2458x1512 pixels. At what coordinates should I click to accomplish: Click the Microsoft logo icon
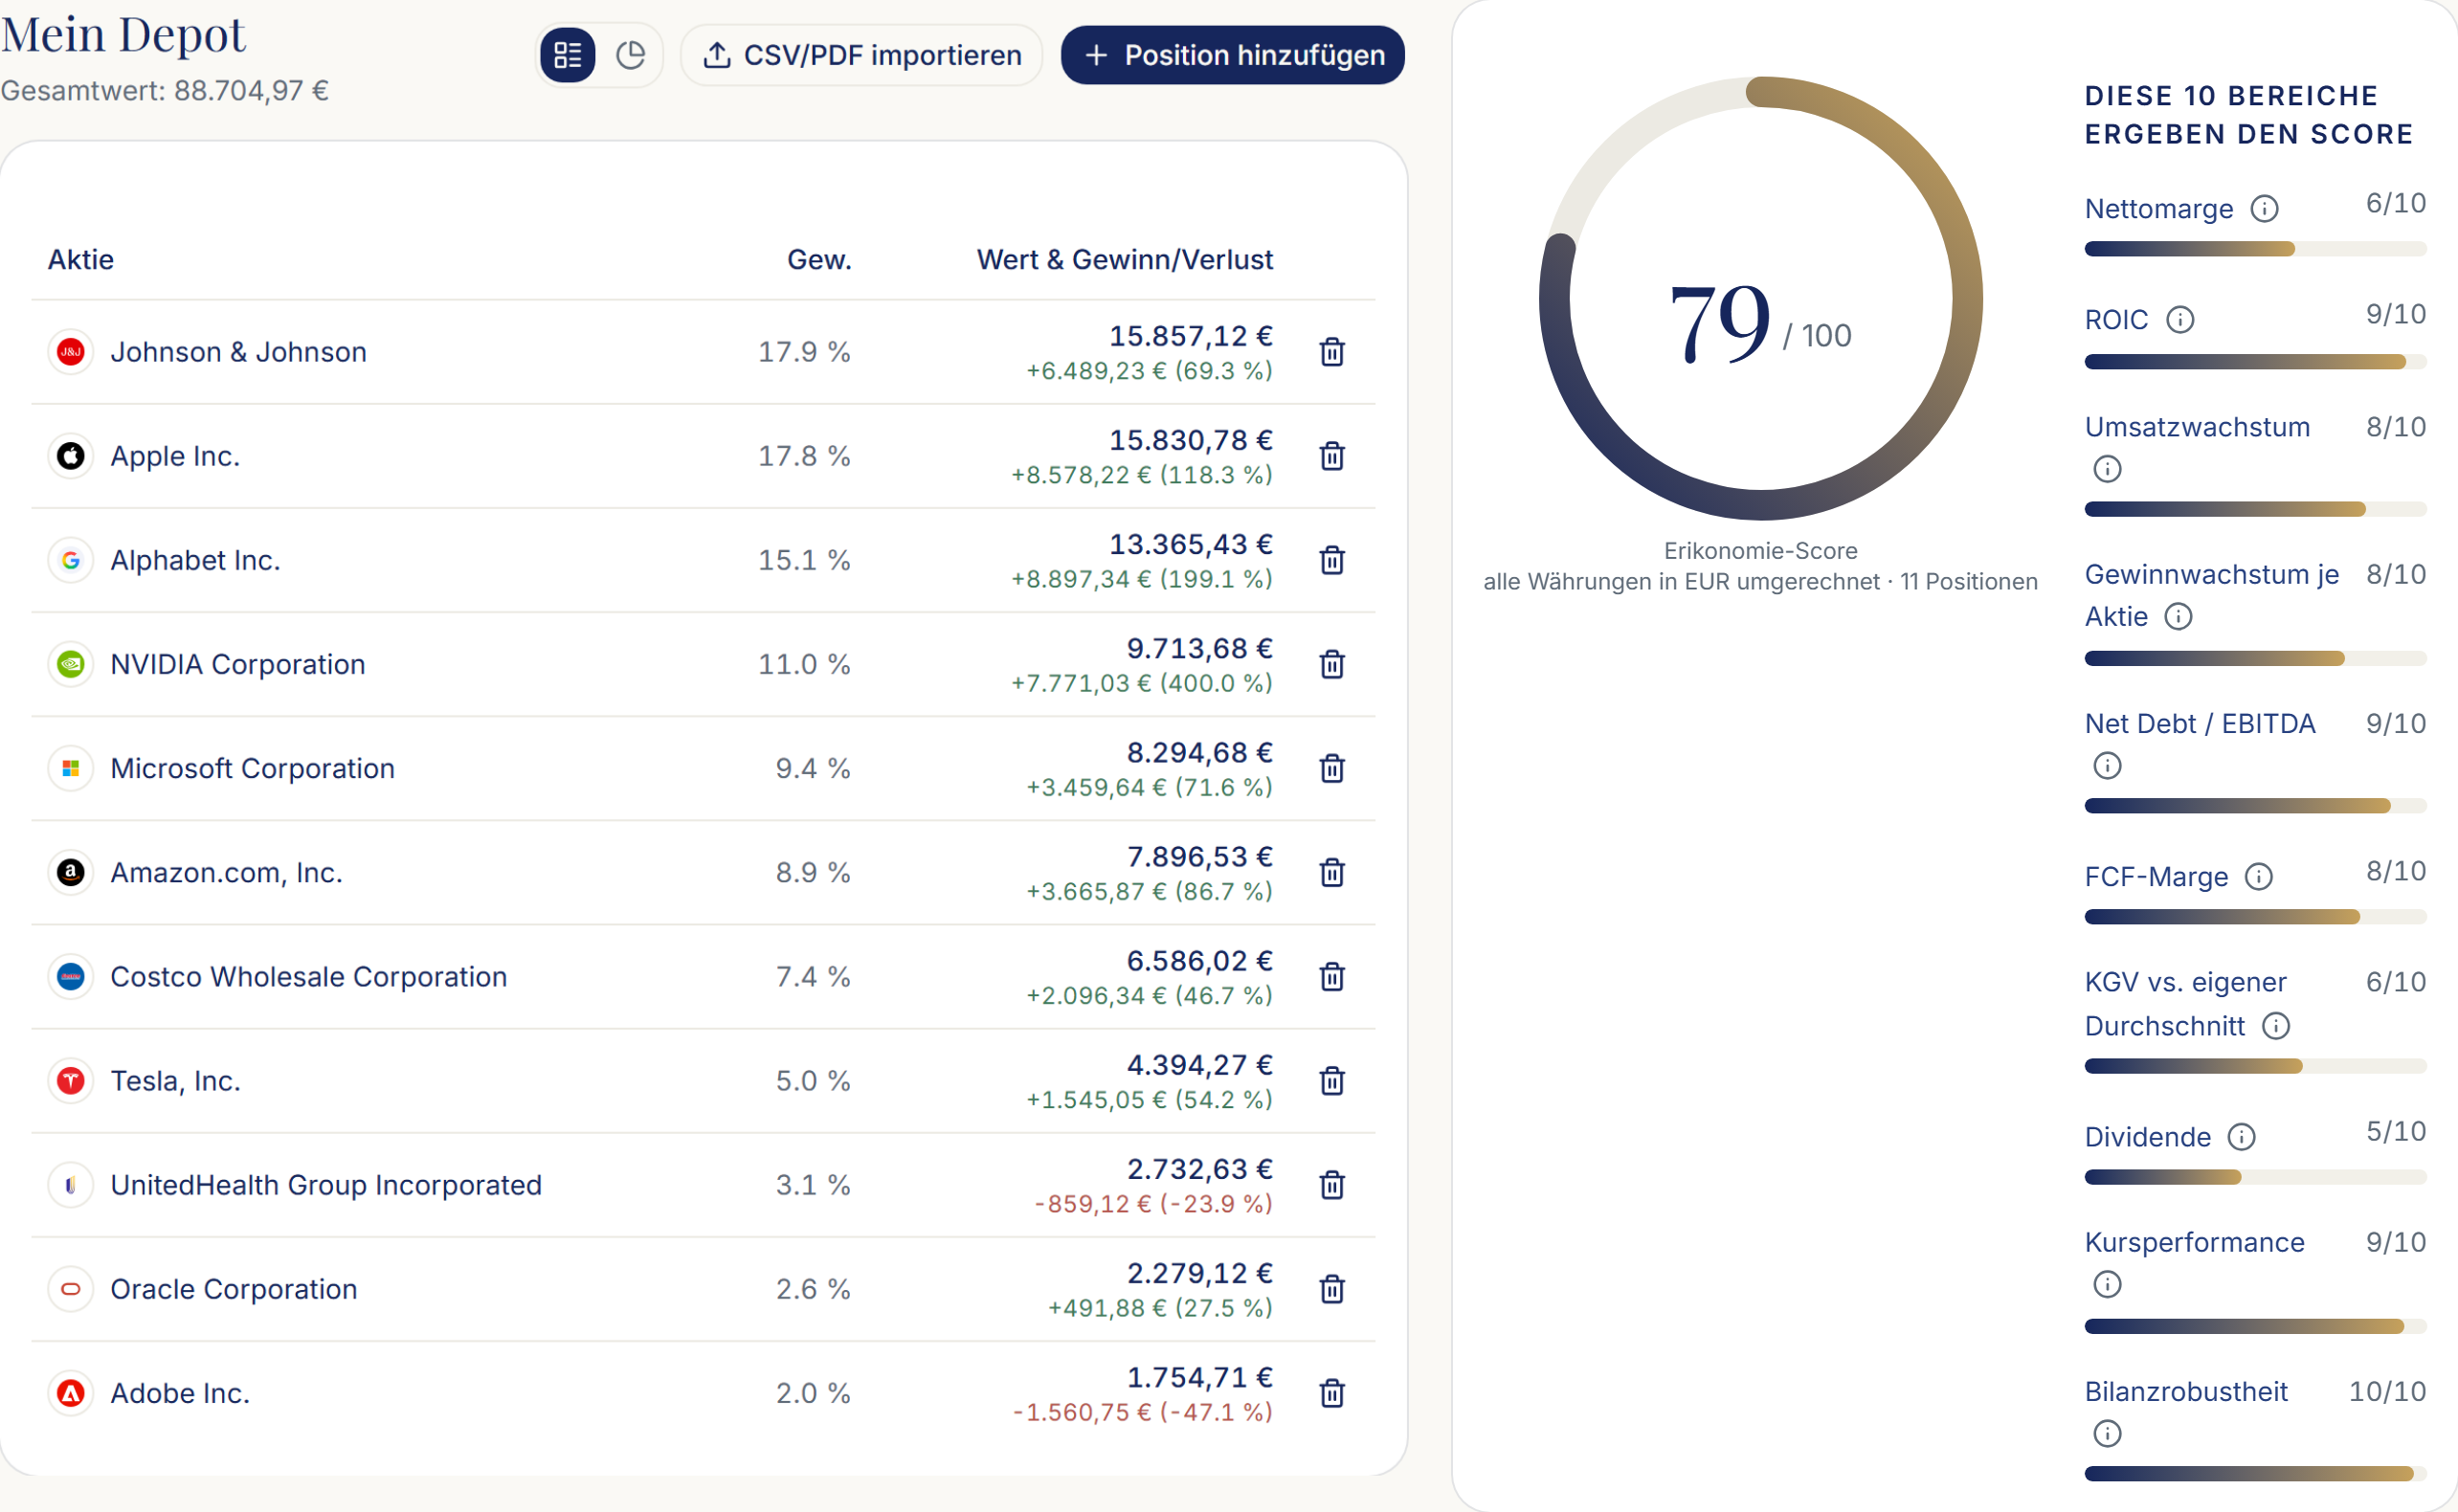[71, 768]
